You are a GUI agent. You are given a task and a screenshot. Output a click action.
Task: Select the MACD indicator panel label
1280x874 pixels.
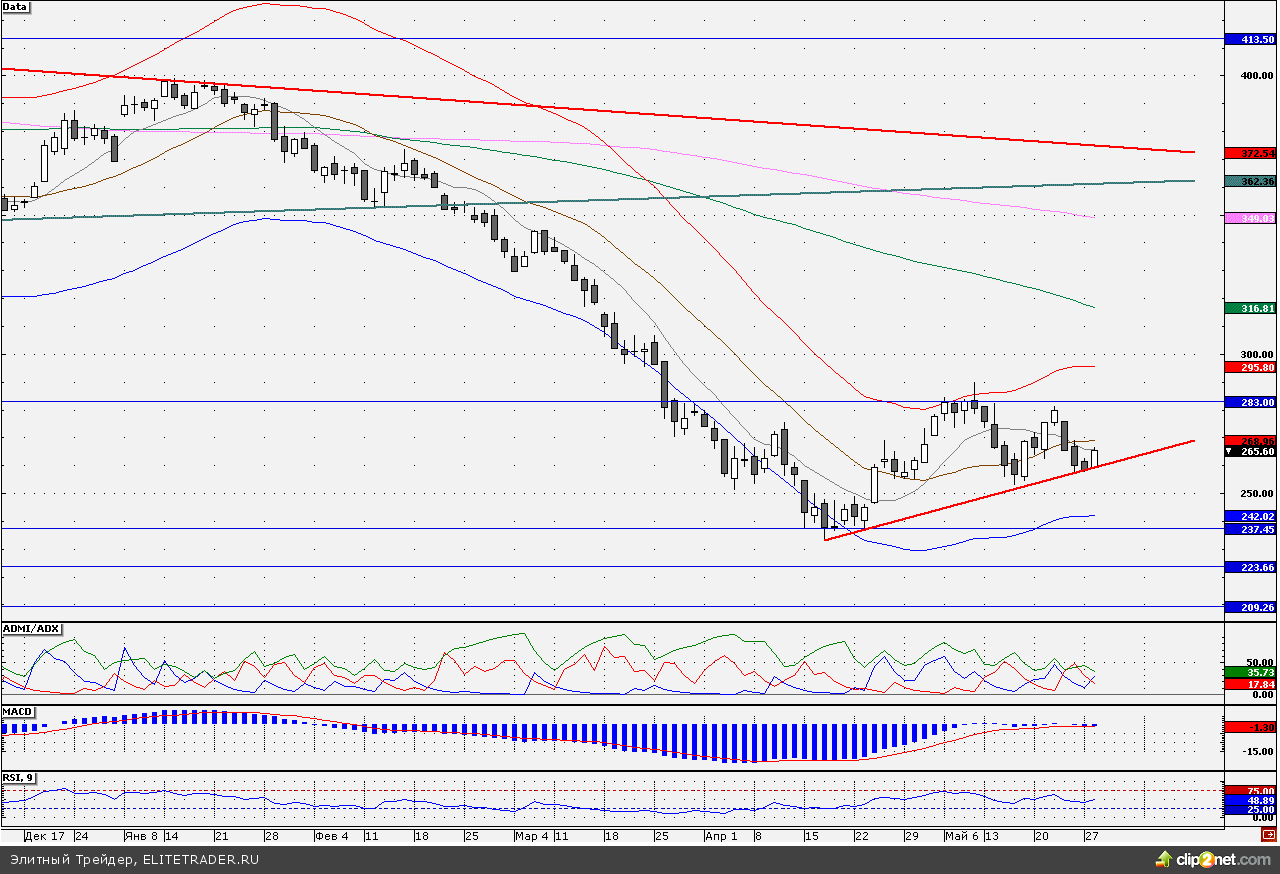(x=17, y=711)
